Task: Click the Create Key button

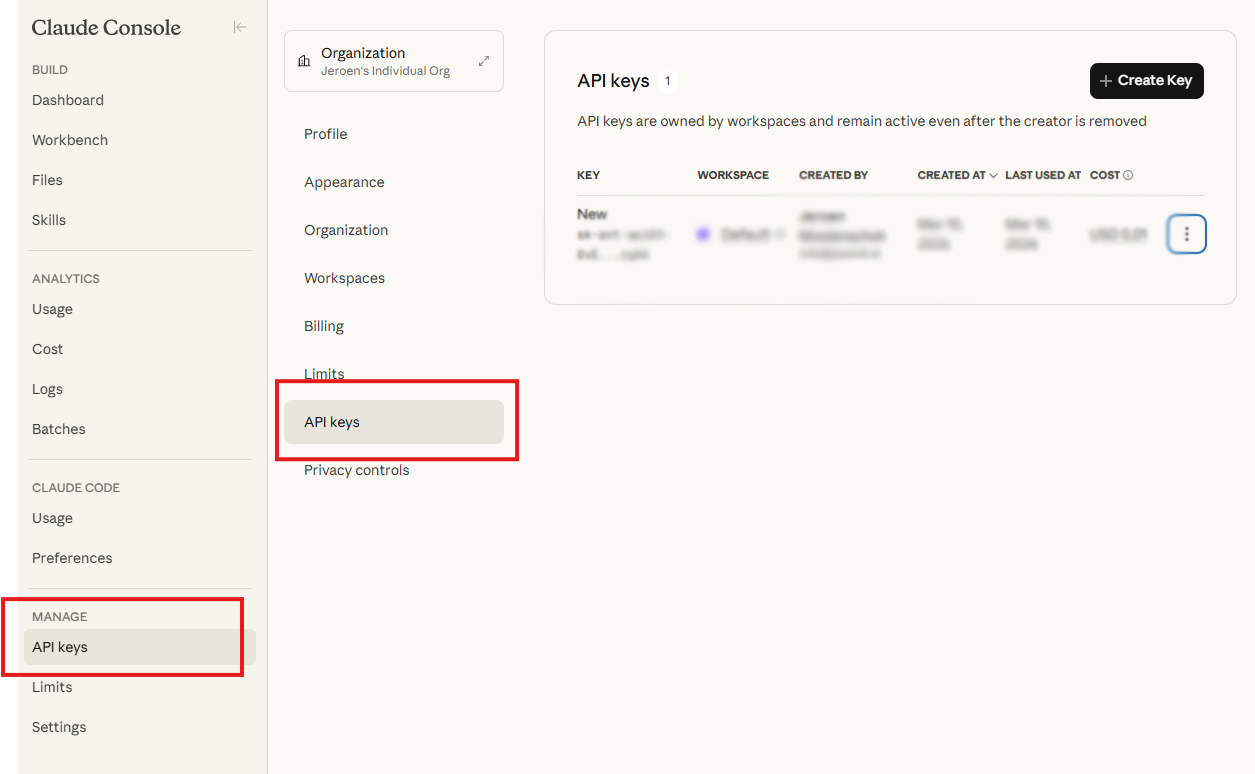Action: 1147,81
